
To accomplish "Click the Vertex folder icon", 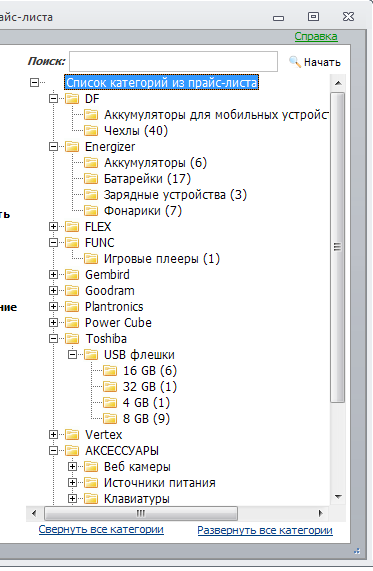I will point(72,435).
